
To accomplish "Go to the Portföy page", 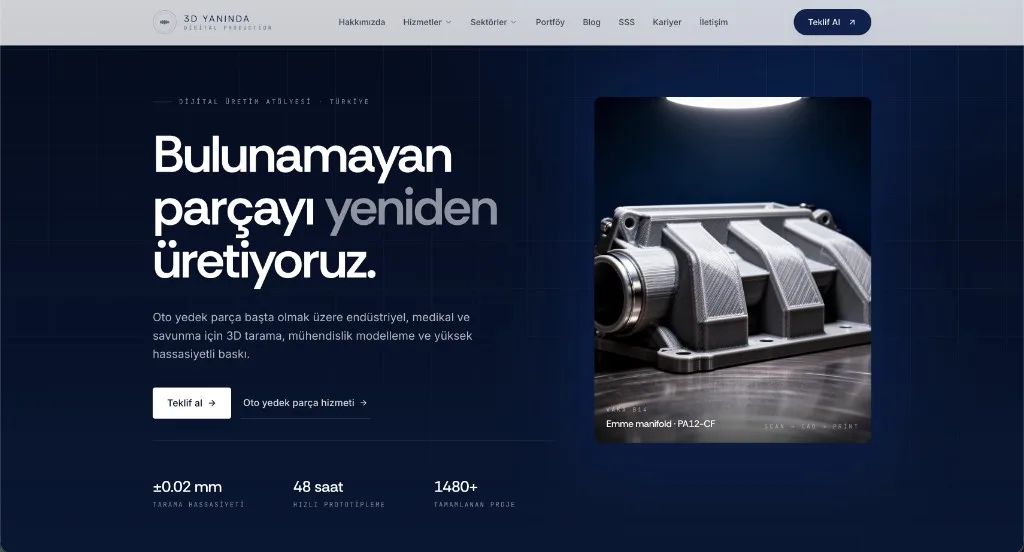I will click(x=550, y=22).
